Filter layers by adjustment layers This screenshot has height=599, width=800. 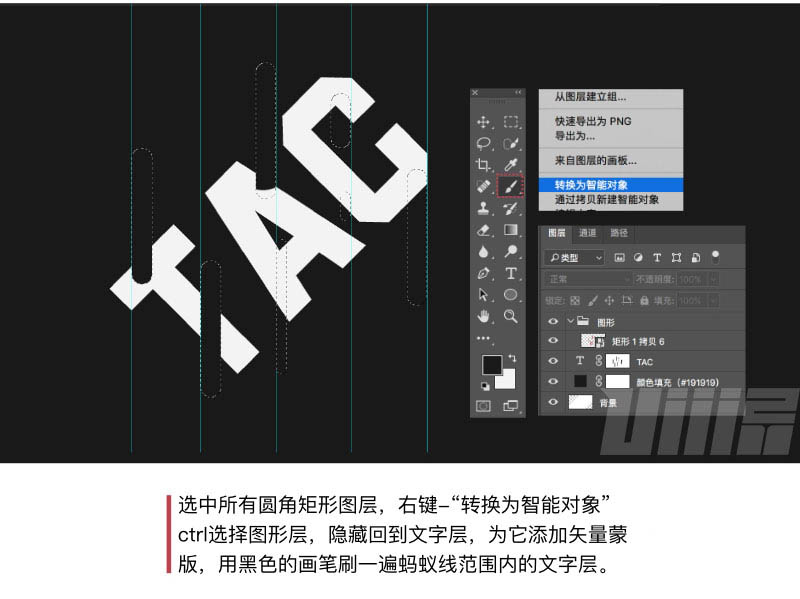[x=638, y=258]
